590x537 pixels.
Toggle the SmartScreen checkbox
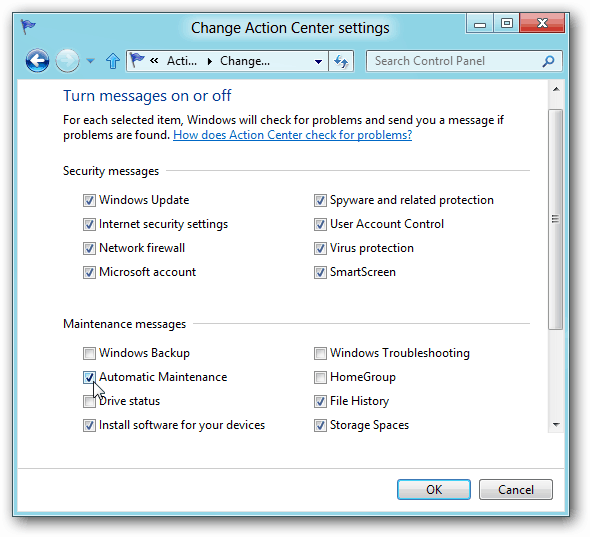[x=320, y=272]
